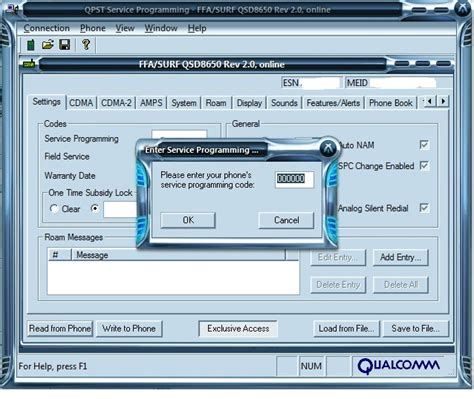Click the Delete All button
Viewport: 474px width, 399px height.
[400, 285]
